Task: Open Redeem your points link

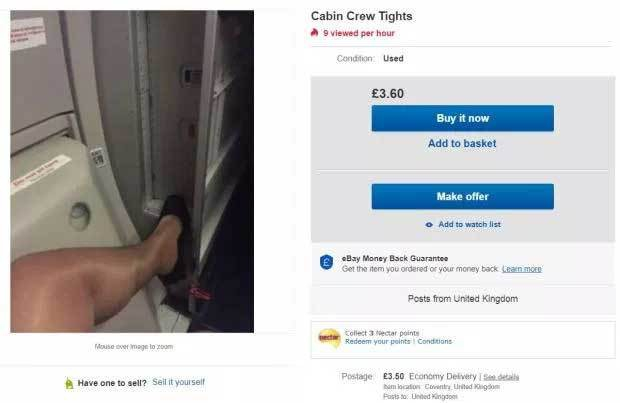Action: click(x=377, y=341)
